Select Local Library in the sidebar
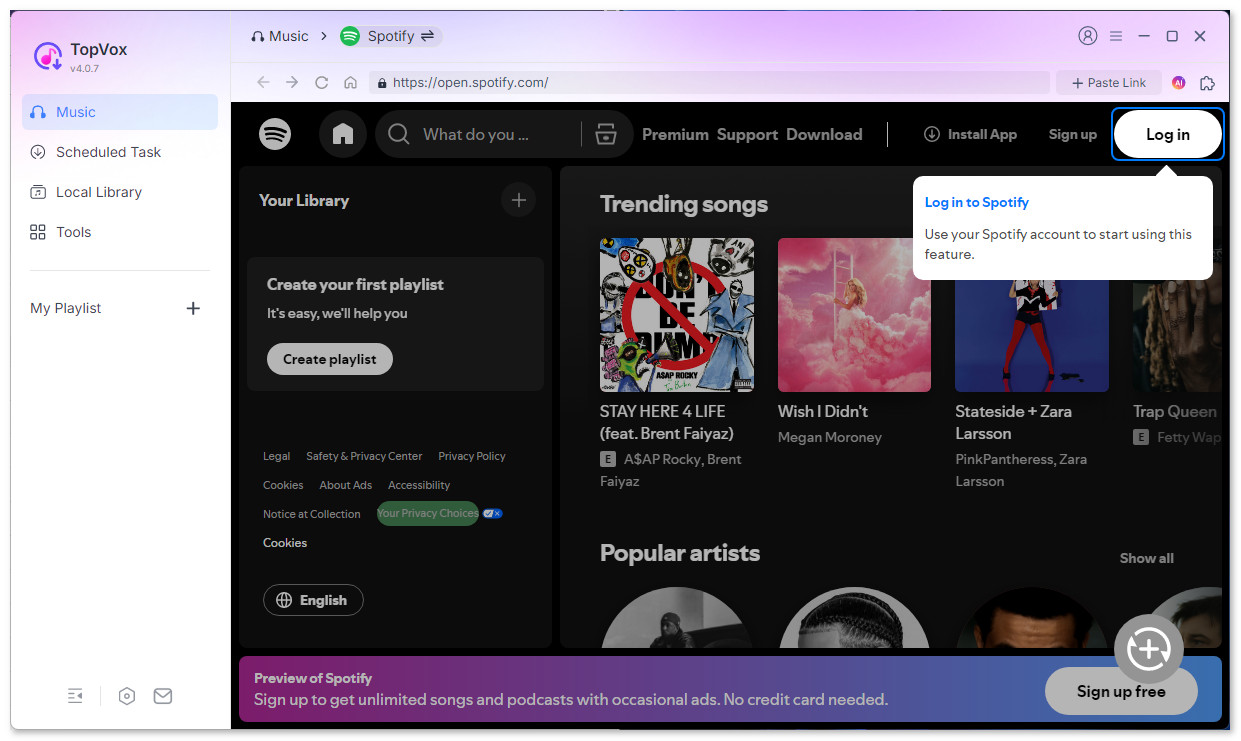The width and height of the screenshot is (1241, 741). pos(98,192)
